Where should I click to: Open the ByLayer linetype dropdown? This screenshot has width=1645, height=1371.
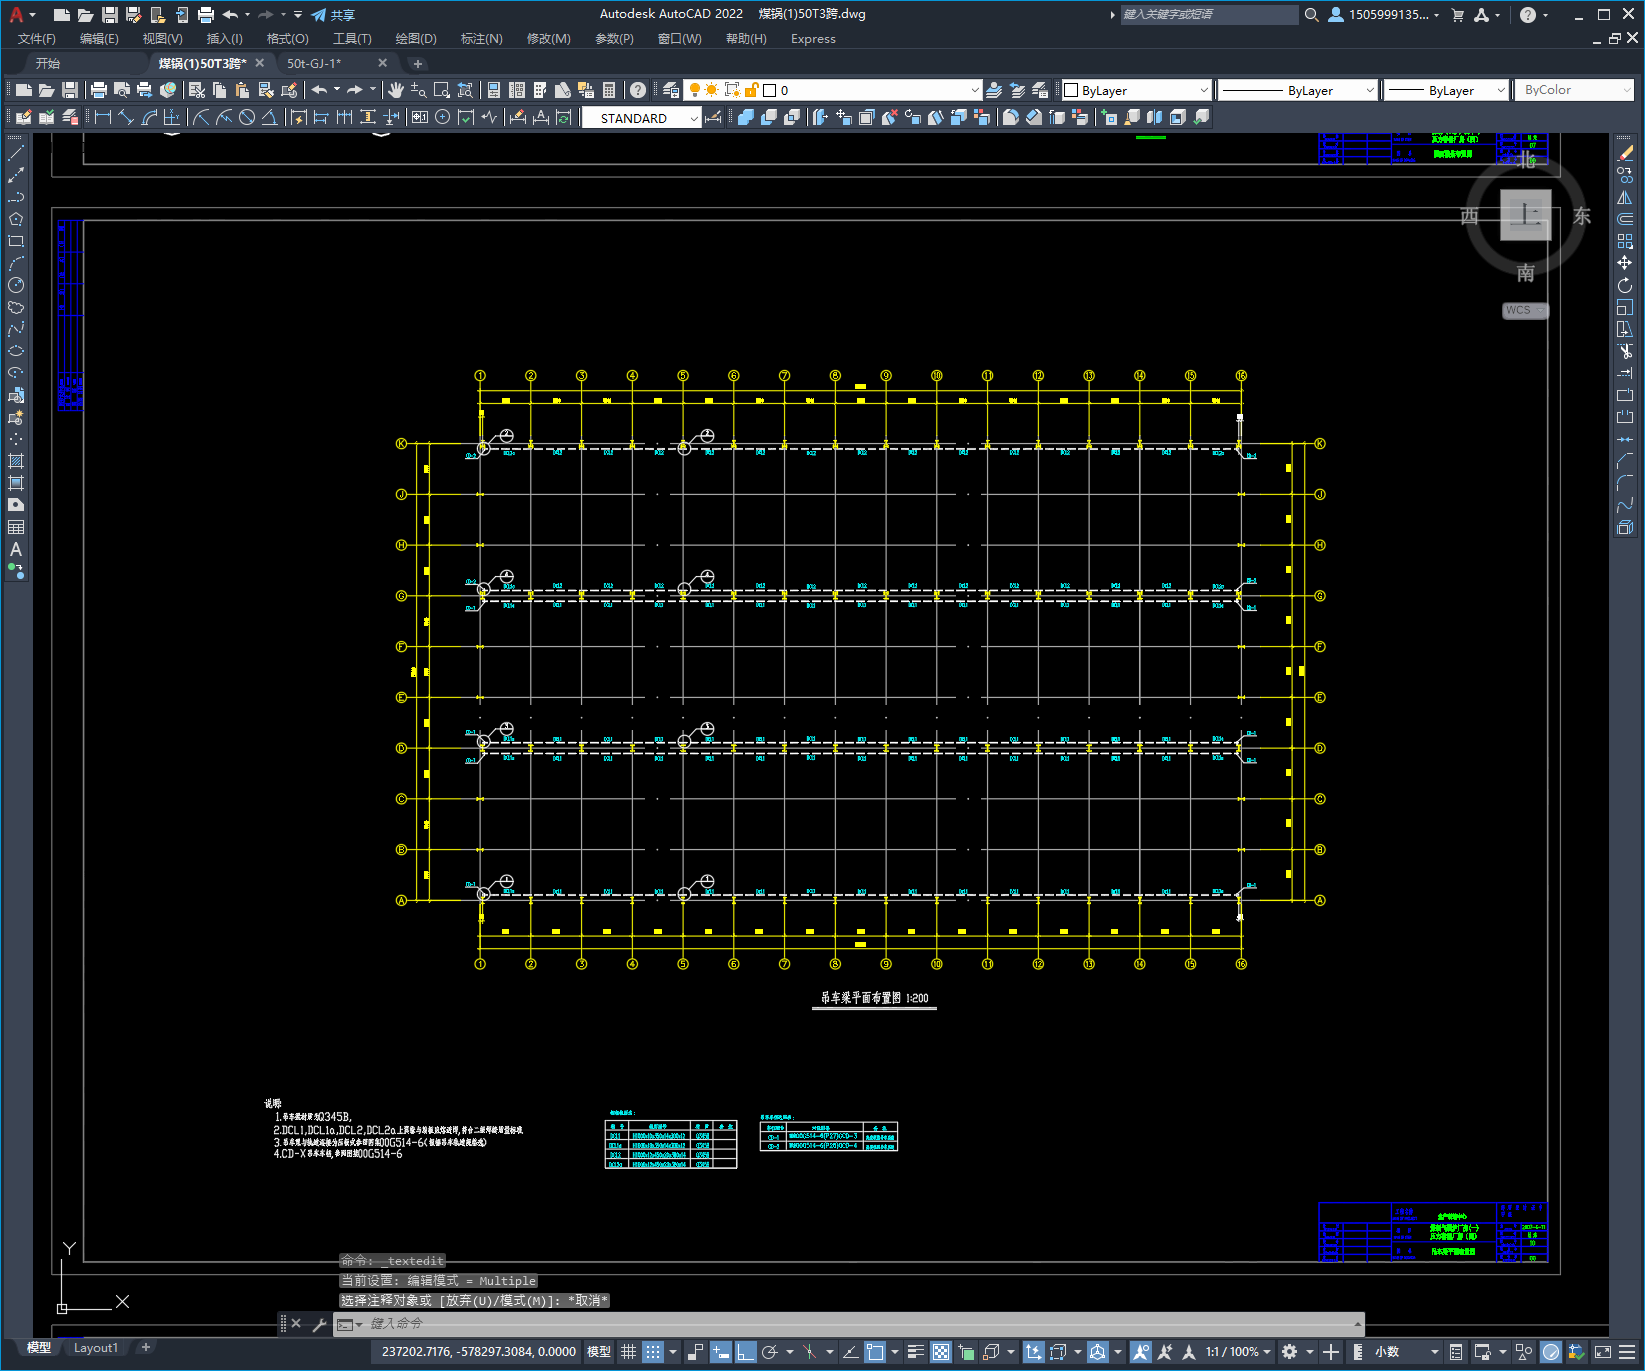[1299, 90]
